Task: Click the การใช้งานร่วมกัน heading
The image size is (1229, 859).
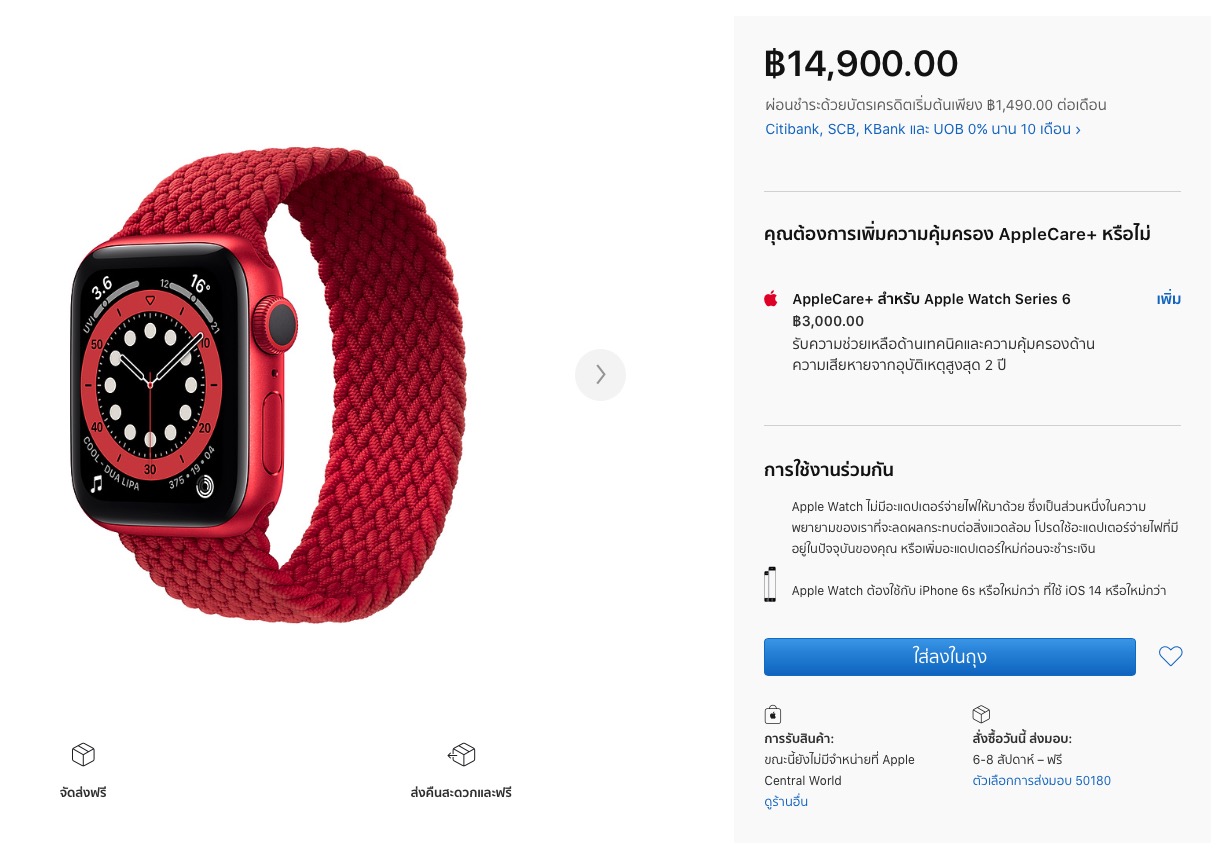Action: pyautogui.click(x=829, y=470)
